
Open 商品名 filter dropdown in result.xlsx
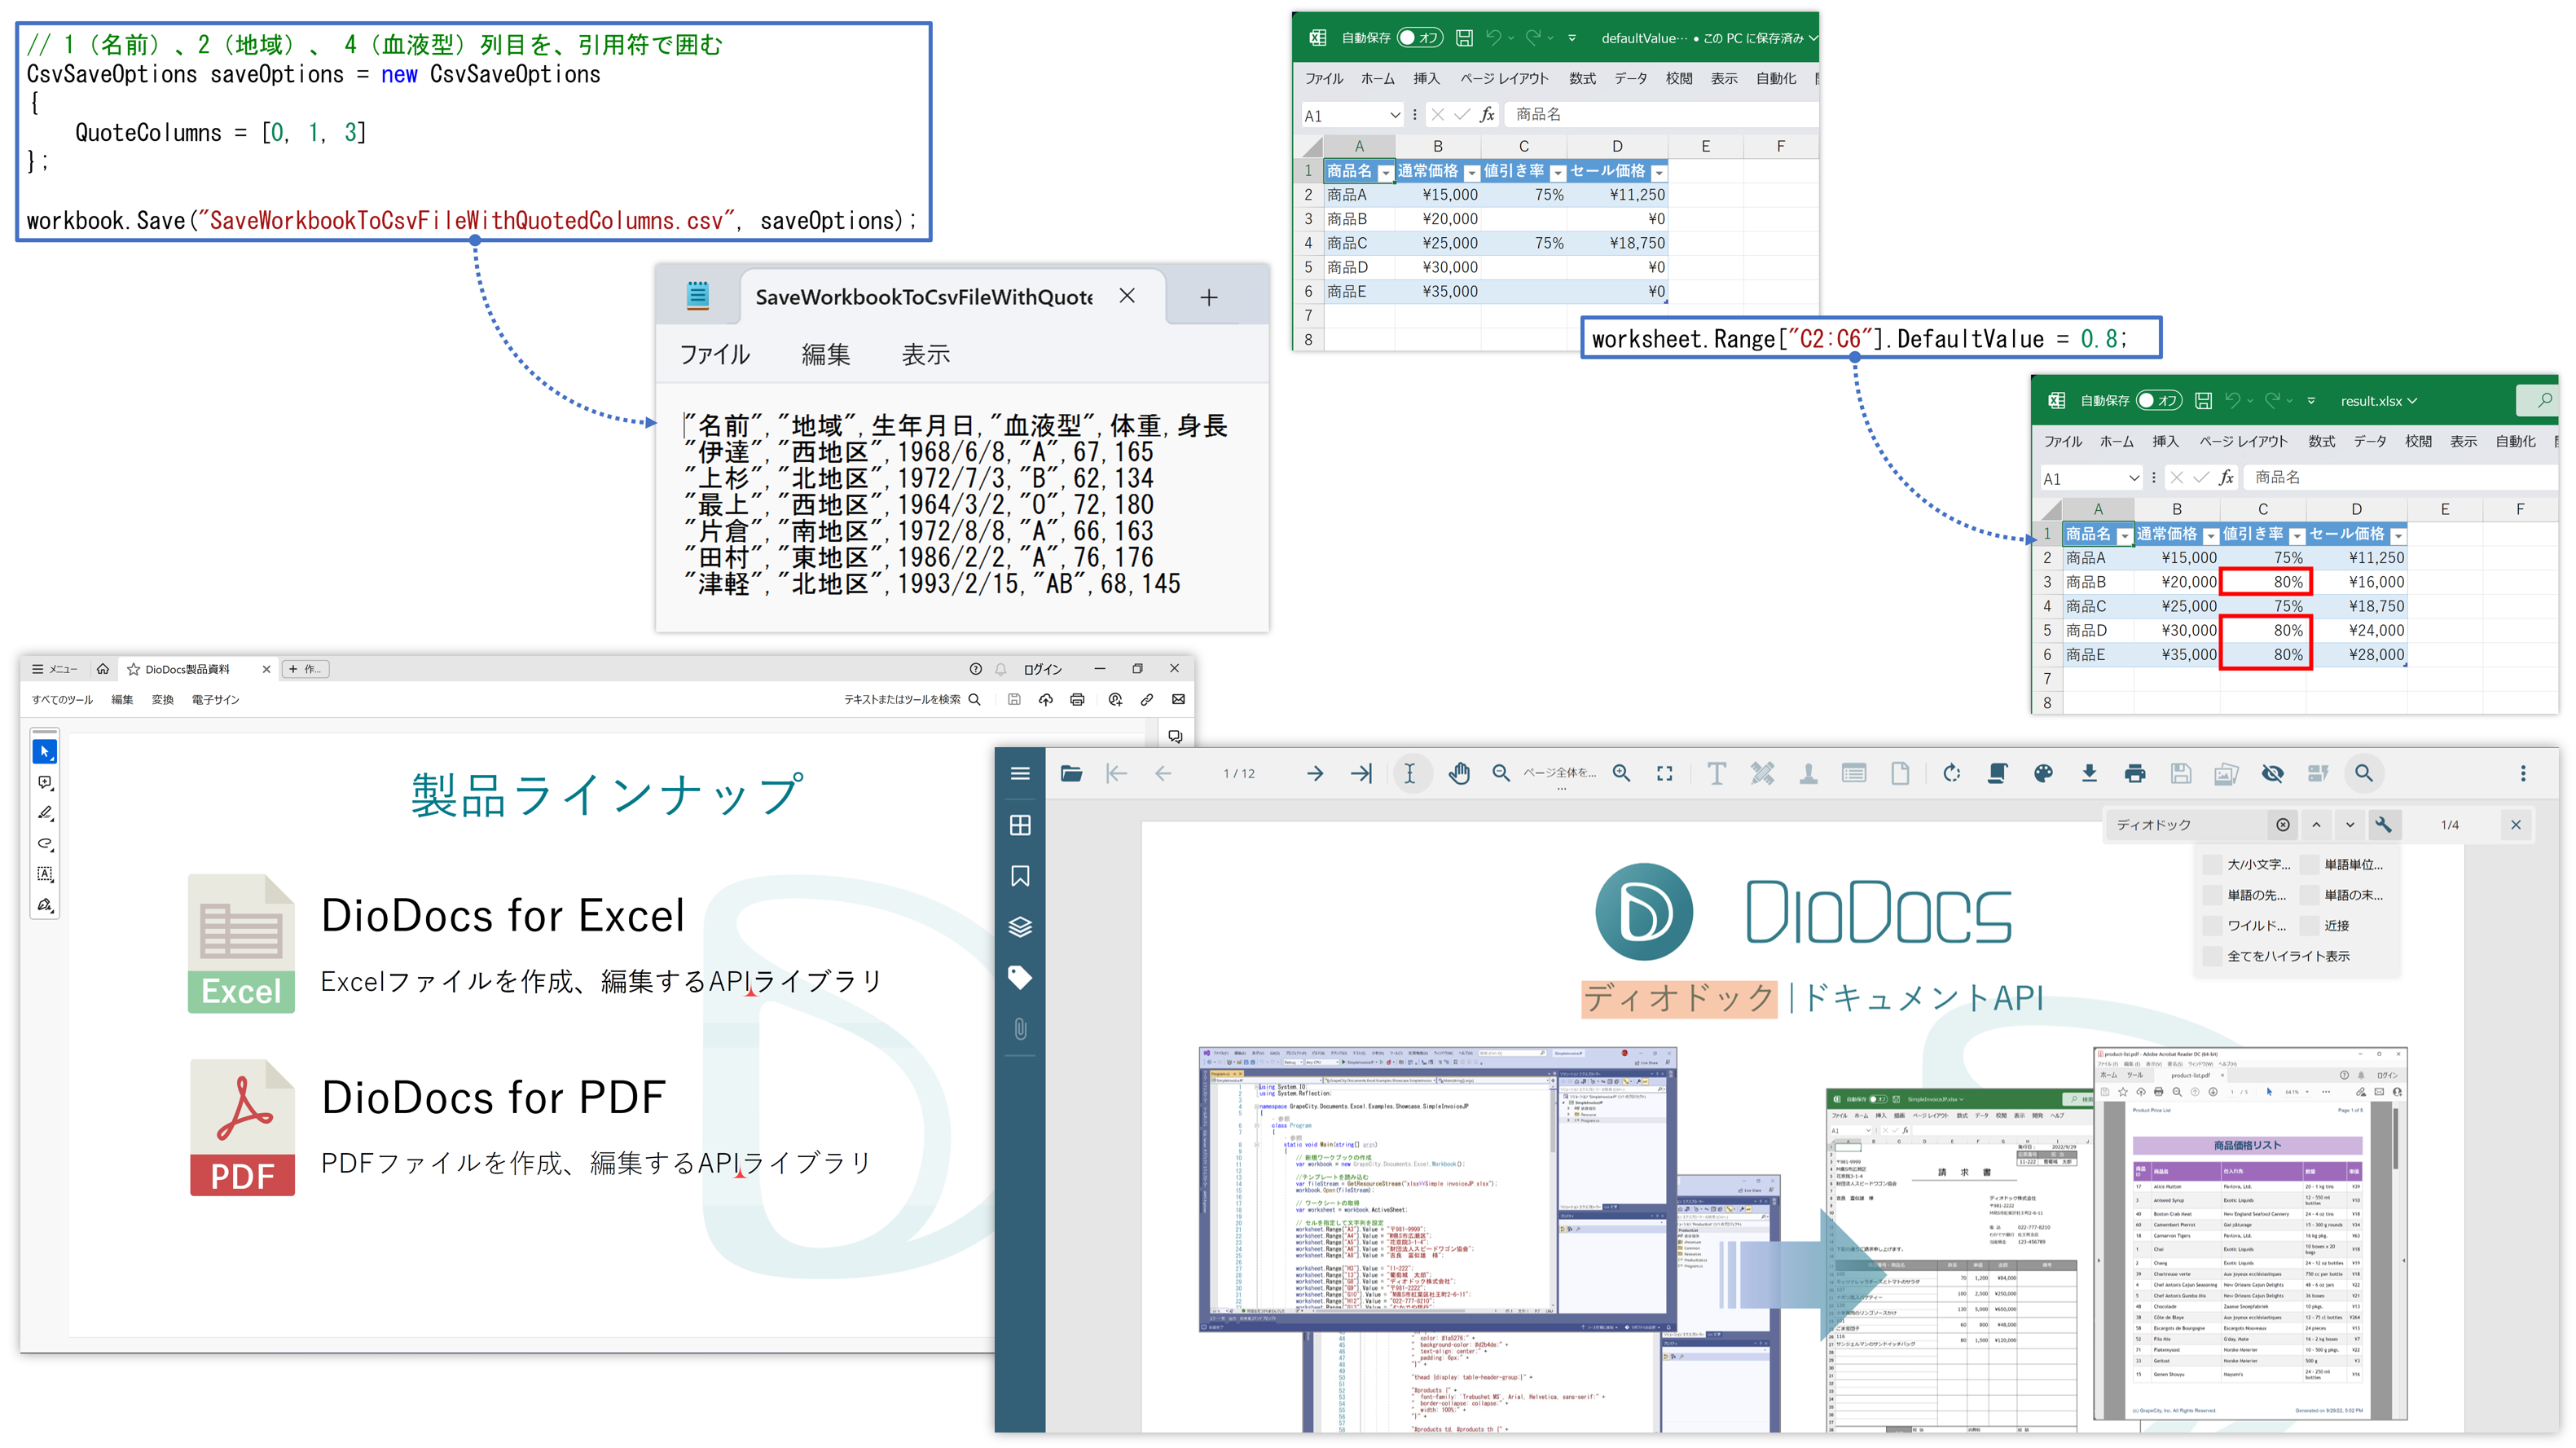point(2124,536)
